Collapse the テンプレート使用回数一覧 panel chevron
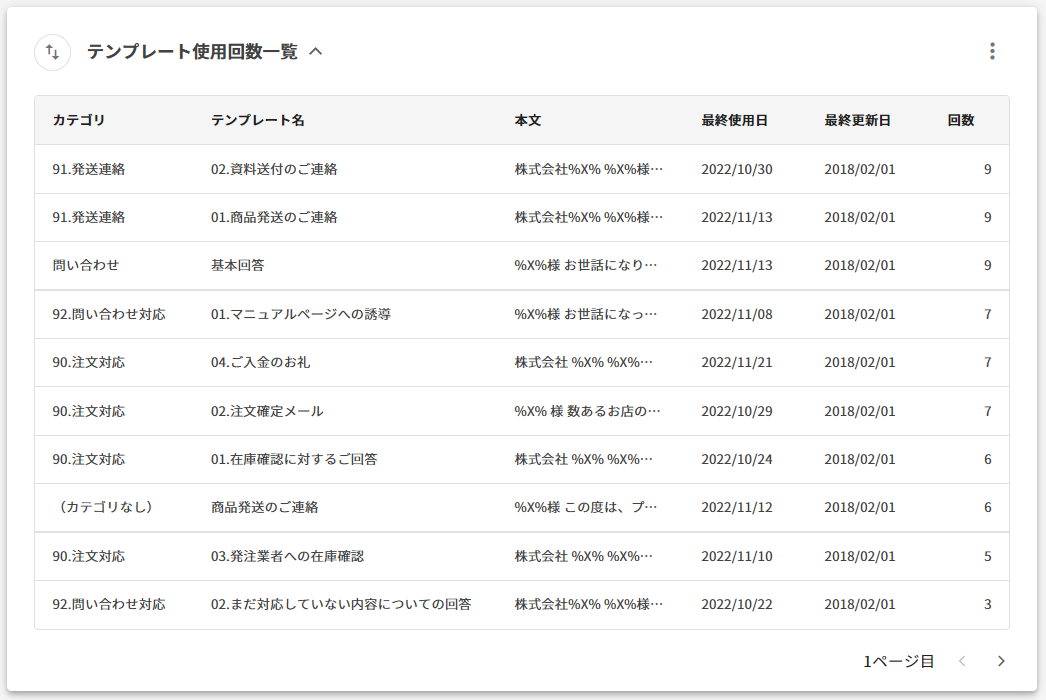1046x700 pixels. 316,52
